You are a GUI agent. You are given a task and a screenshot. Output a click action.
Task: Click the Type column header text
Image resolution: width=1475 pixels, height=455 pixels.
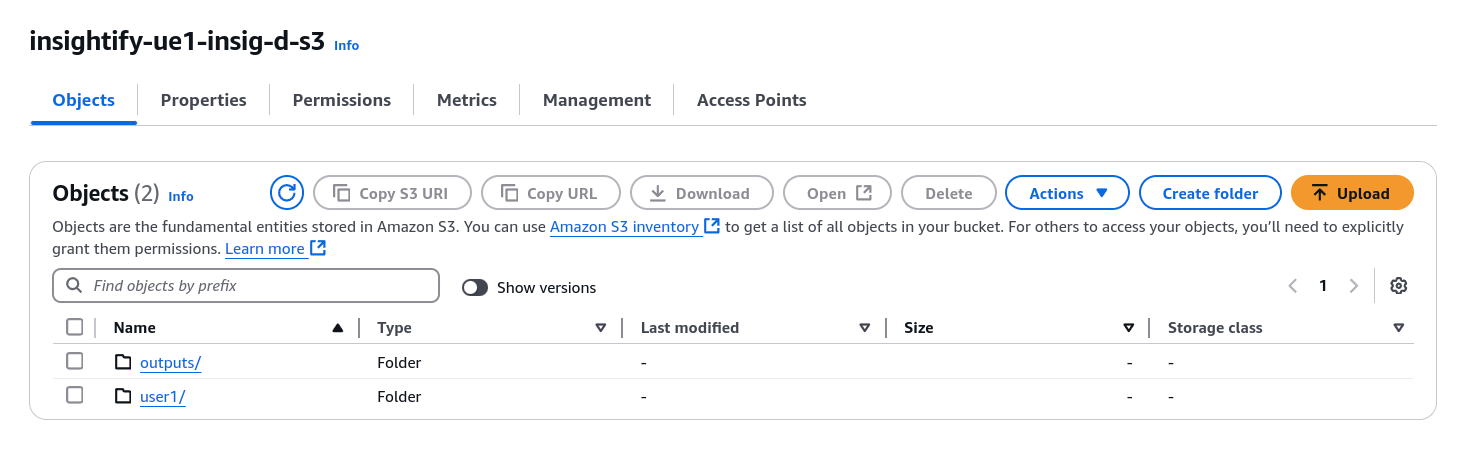(394, 328)
